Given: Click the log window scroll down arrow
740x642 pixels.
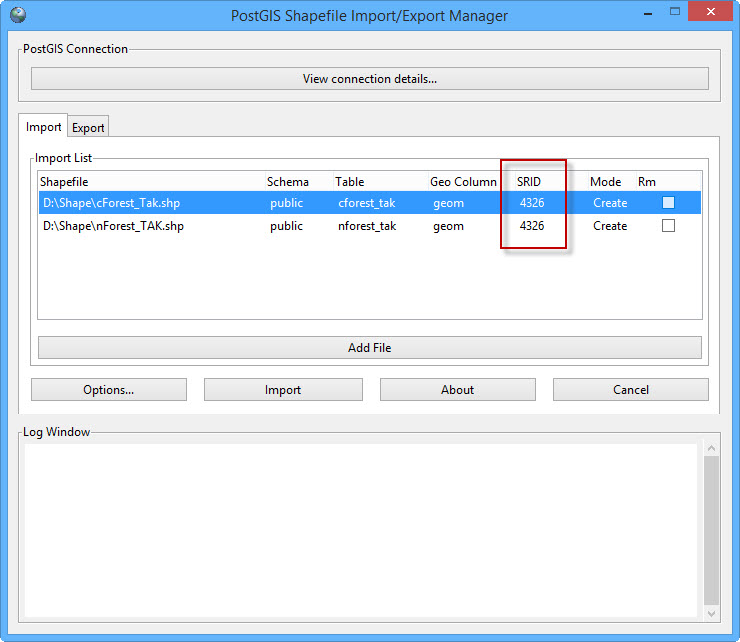Looking at the screenshot, I should pyautogui.click(x=712, y=614).
